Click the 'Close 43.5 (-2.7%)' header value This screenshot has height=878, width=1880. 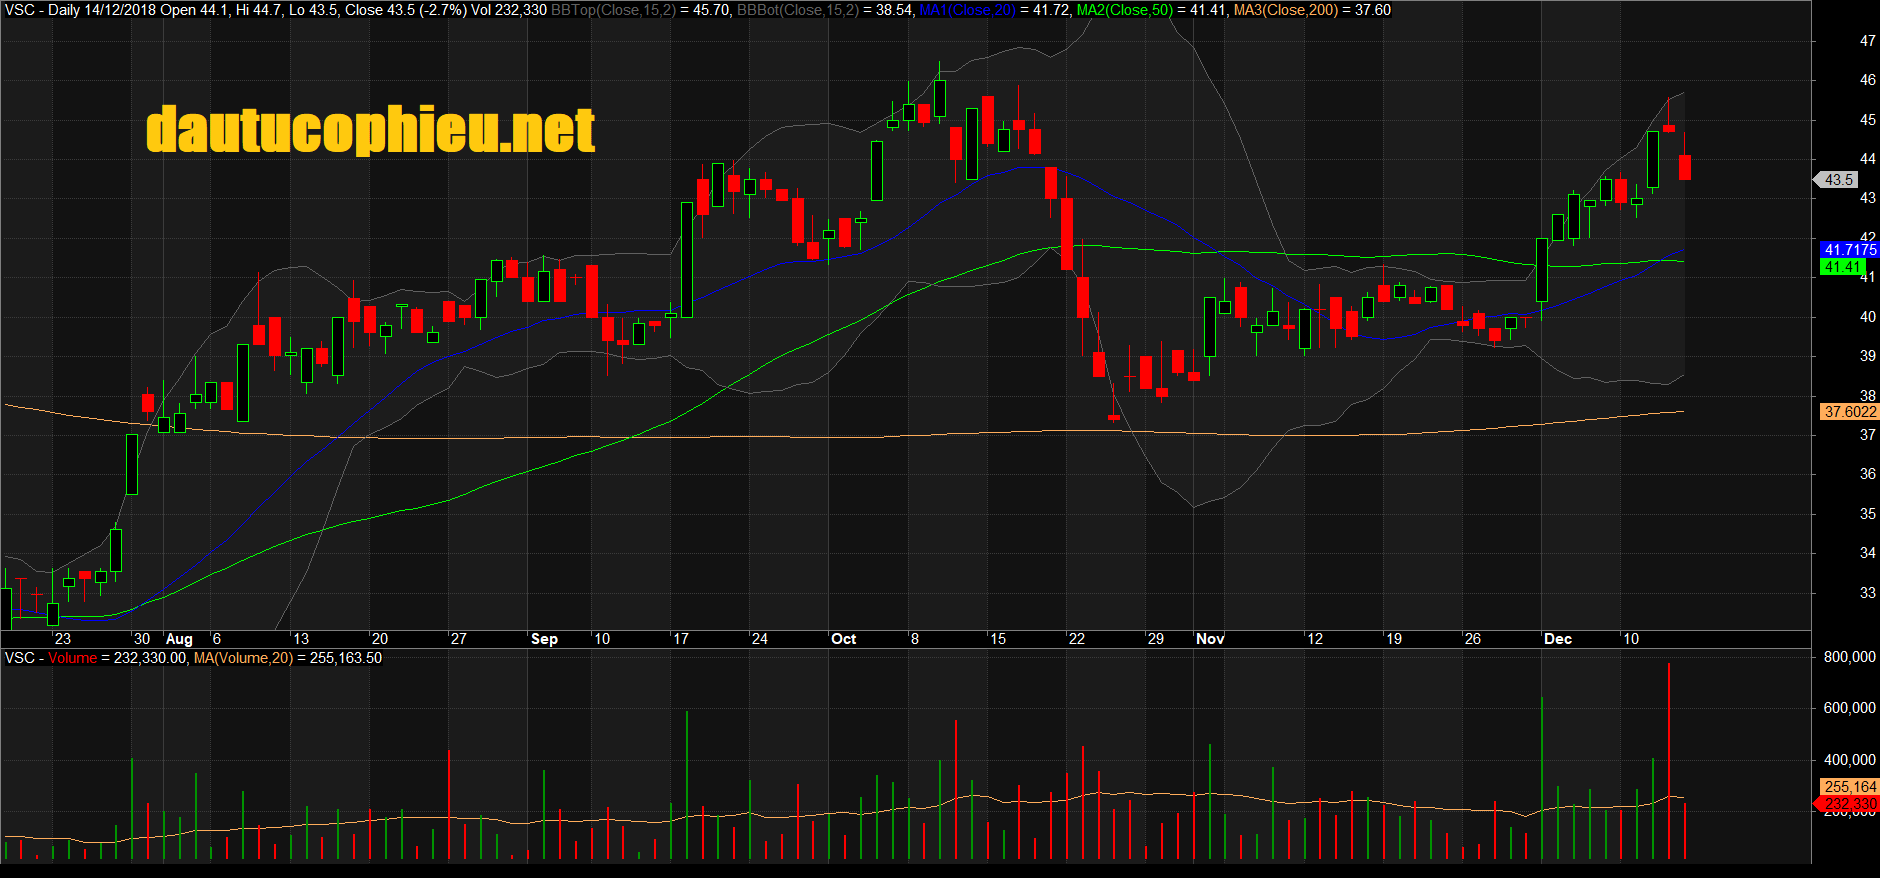coord(405,10)
